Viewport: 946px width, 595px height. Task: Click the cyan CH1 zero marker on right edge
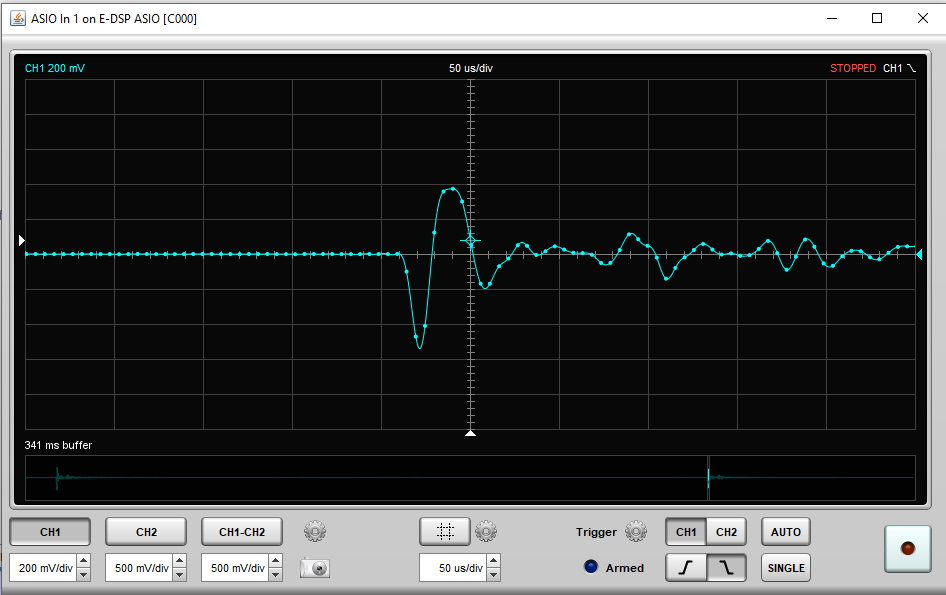(919, 255)
